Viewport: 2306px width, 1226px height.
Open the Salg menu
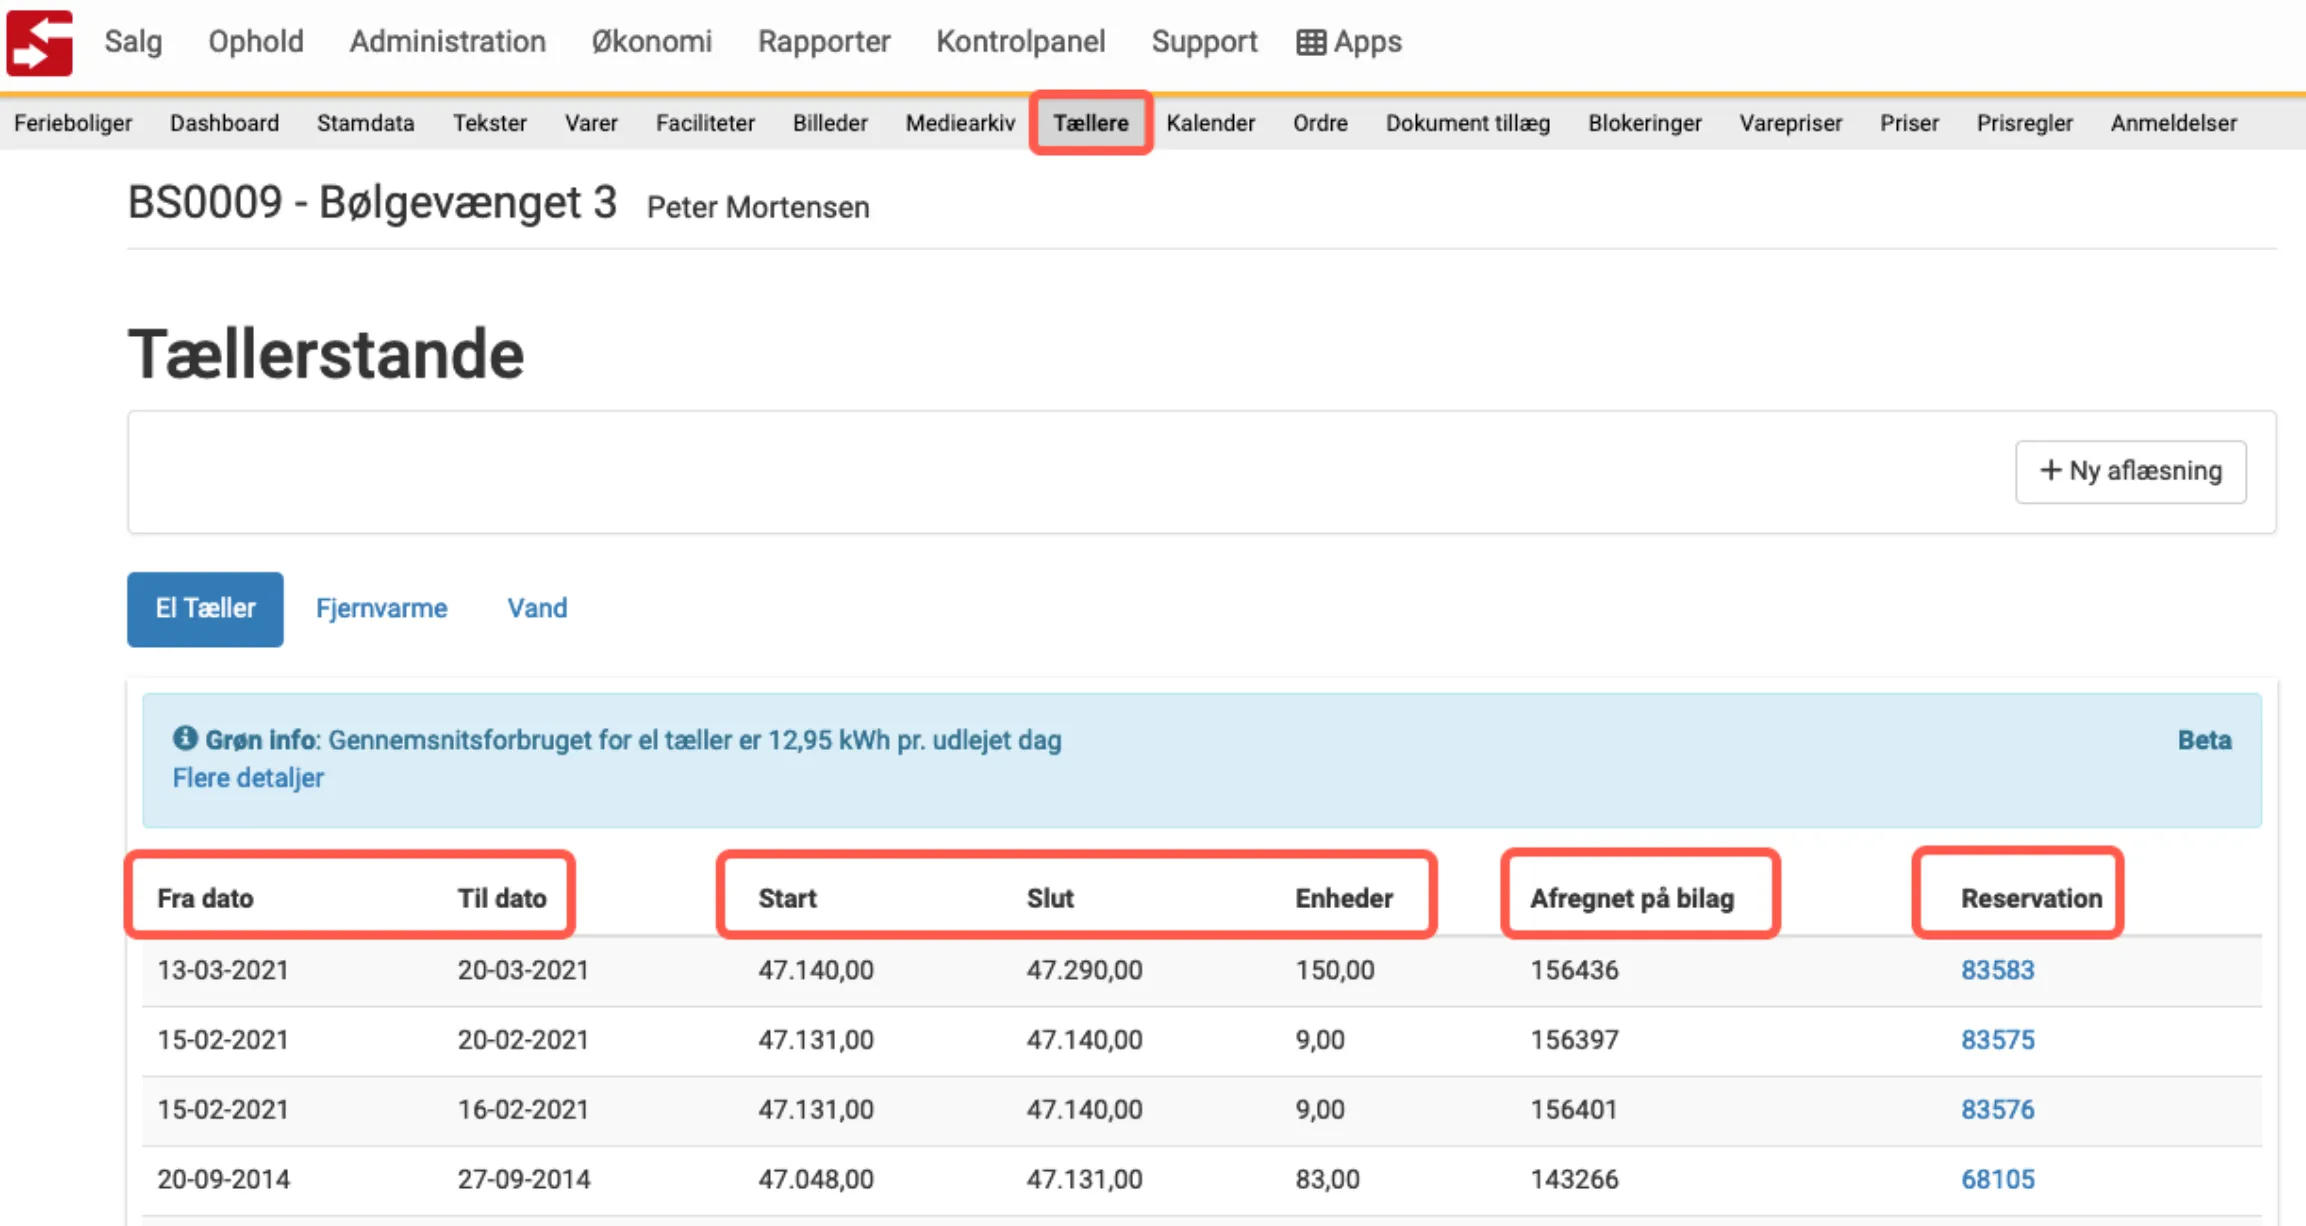133,42
